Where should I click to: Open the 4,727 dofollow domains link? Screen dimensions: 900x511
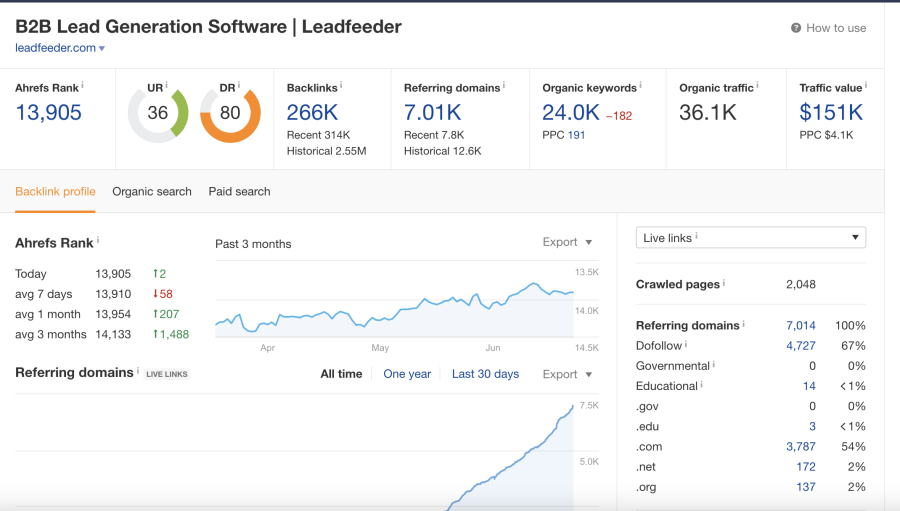801,346
